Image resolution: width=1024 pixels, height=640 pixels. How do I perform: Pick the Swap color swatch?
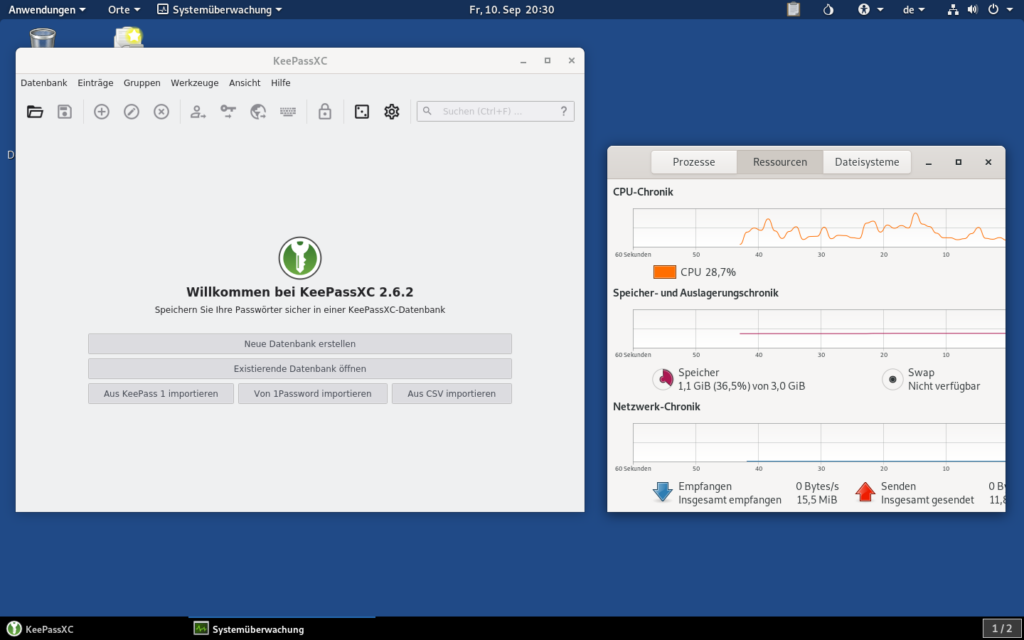point(893,379)
